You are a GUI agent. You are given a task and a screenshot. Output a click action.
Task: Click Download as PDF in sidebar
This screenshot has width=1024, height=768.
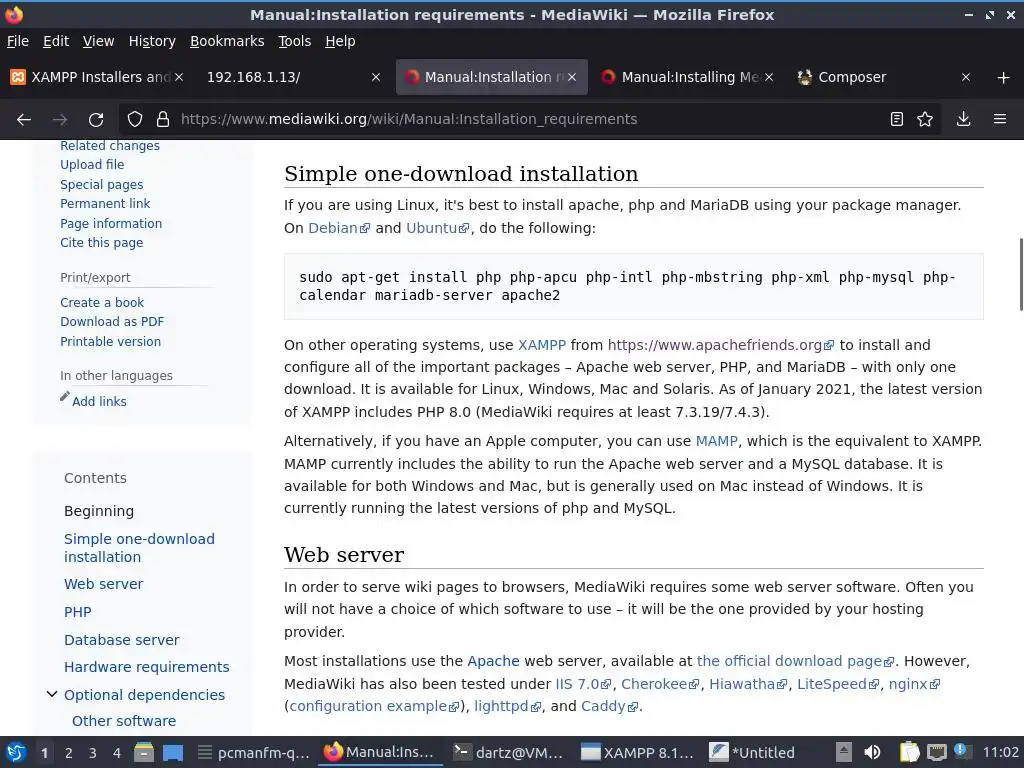[x=112, y=321]
